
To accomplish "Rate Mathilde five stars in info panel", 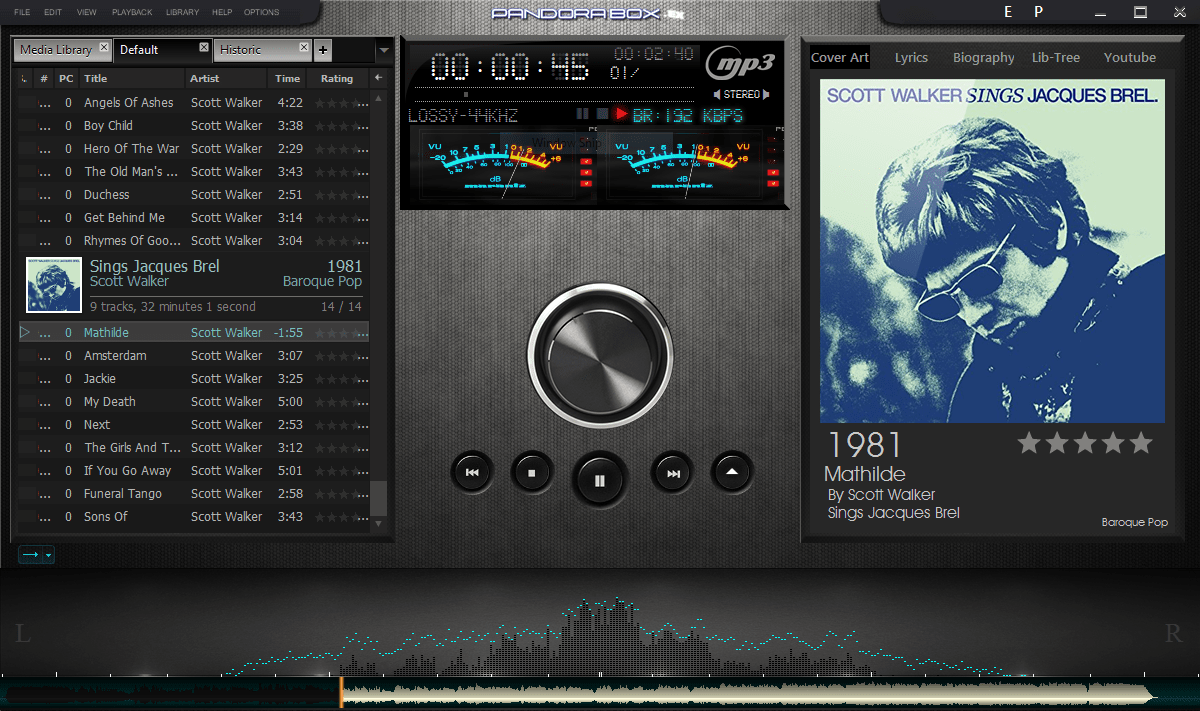I will (1141, 443).
